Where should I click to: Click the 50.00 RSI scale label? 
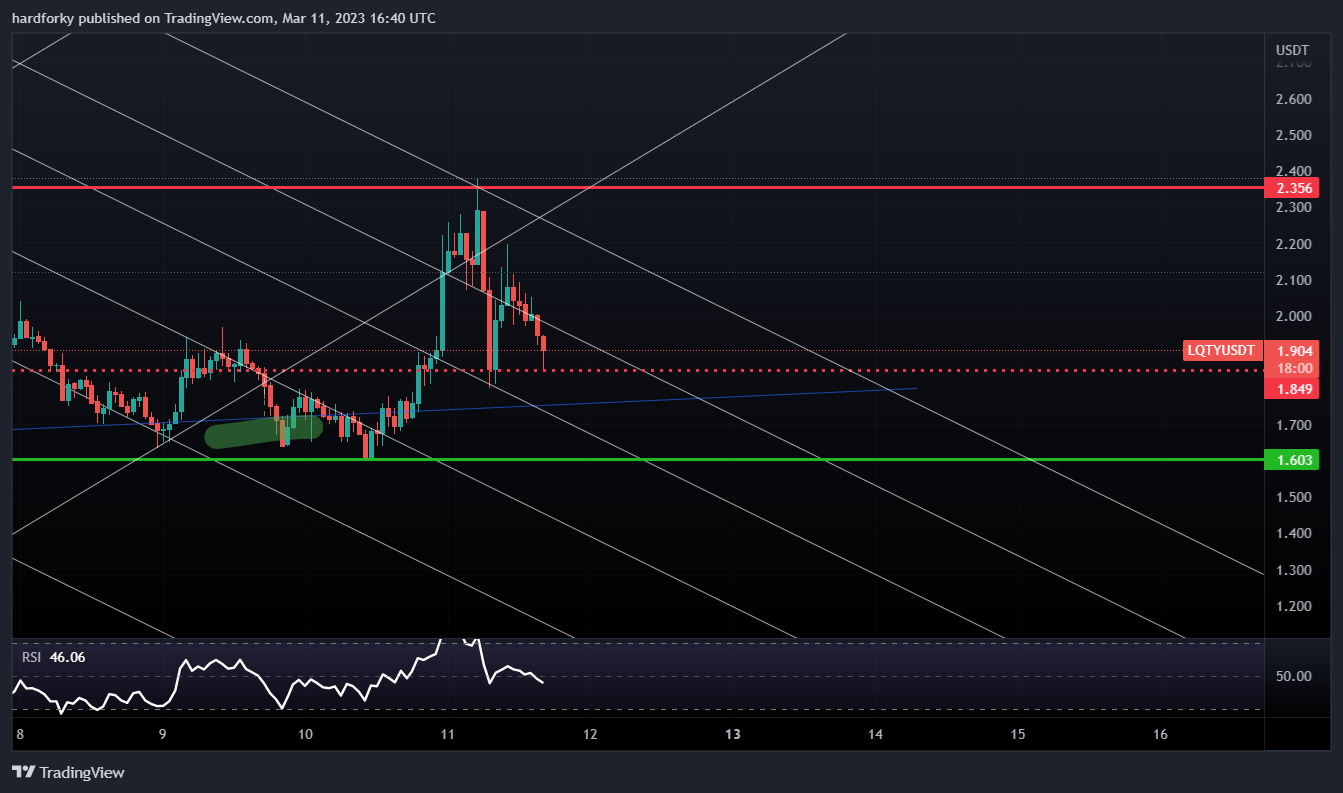click(1294, 676)
